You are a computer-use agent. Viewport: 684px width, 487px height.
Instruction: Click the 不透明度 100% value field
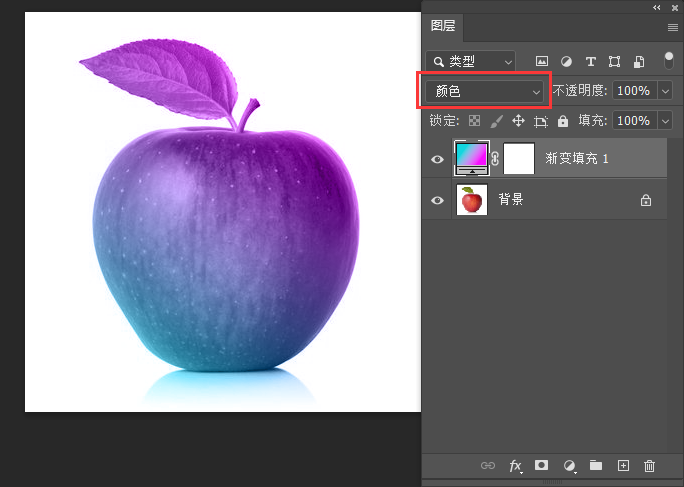click(x=634, y=91)
